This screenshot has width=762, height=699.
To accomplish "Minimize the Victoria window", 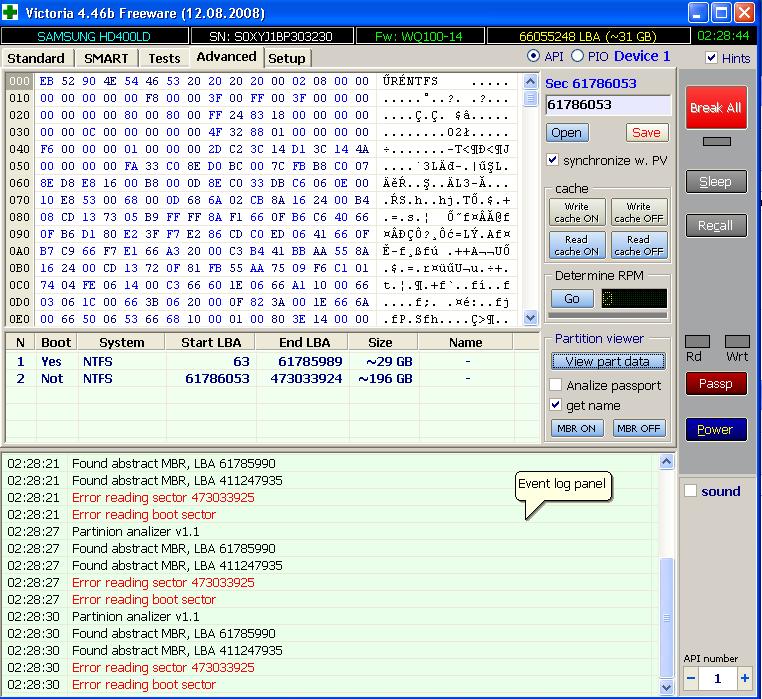I will pos(697,12).
